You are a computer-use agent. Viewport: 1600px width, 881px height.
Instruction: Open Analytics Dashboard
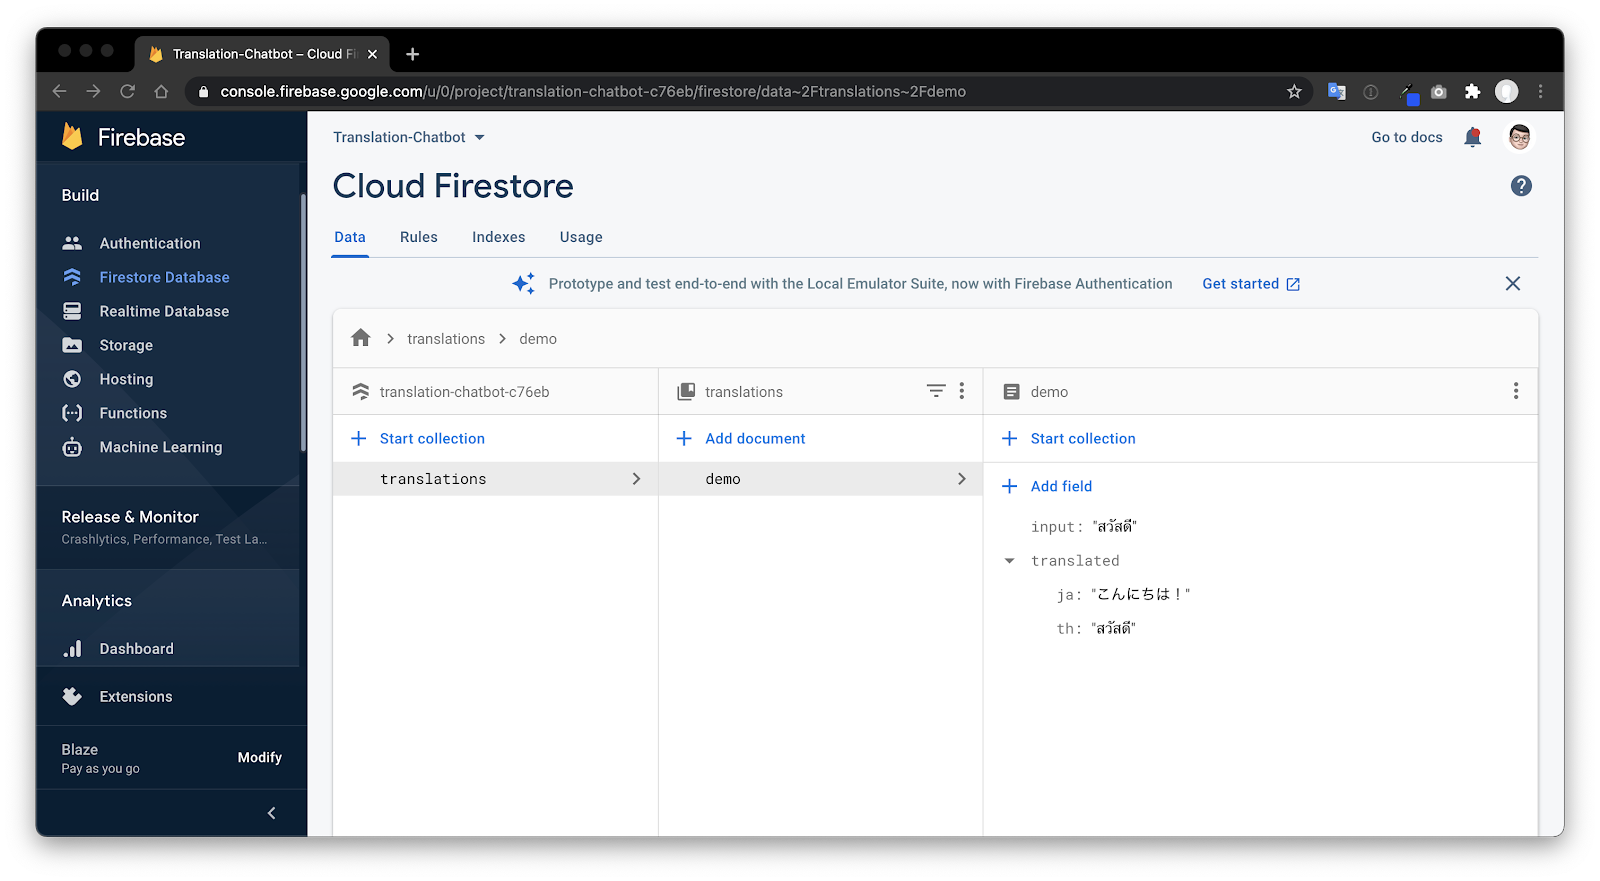(136, 649)
